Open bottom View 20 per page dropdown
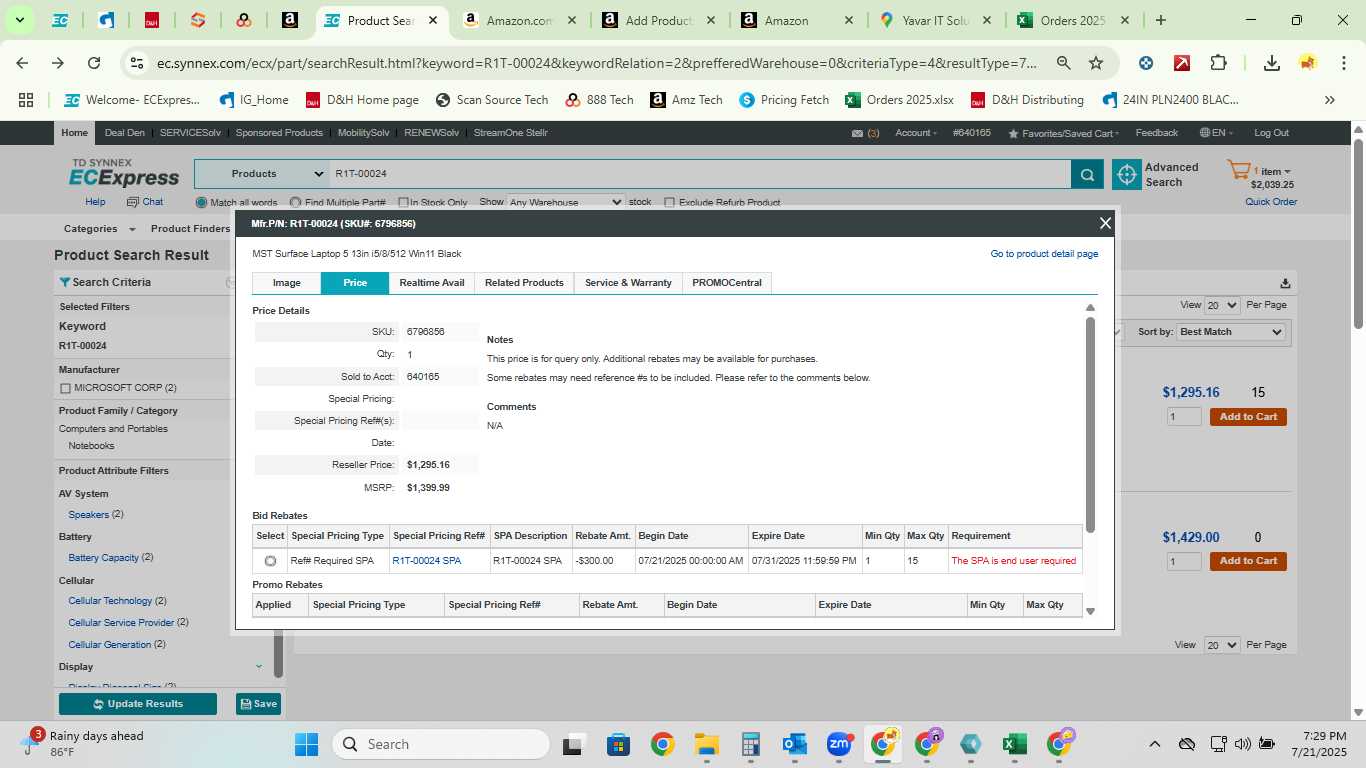Image resolution: width=1366 pixels, height=768 pixels. [x=1222, y=645]
